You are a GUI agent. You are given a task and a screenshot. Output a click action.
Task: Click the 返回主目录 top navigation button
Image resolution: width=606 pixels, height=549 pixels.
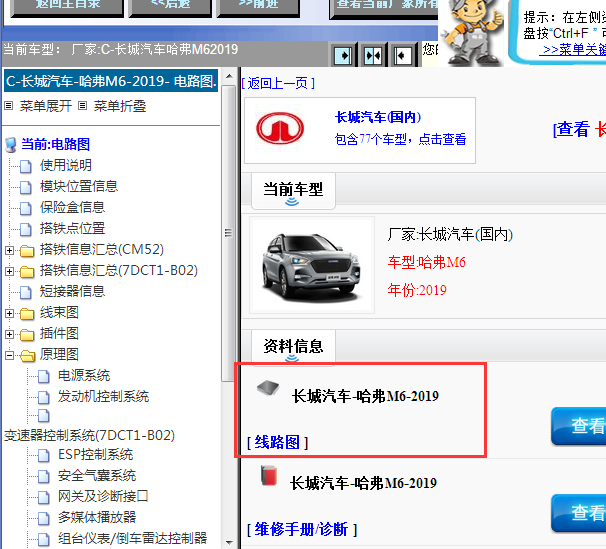pos(67,6)
